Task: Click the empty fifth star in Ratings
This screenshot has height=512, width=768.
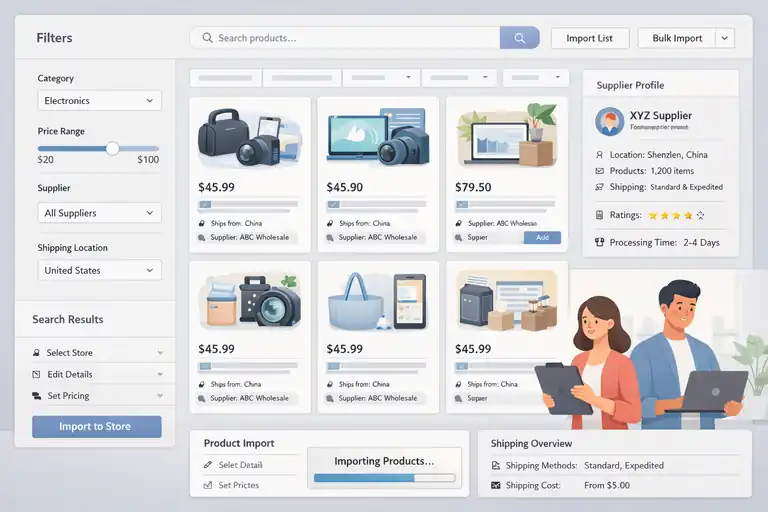Action: [x=700, y=215]
